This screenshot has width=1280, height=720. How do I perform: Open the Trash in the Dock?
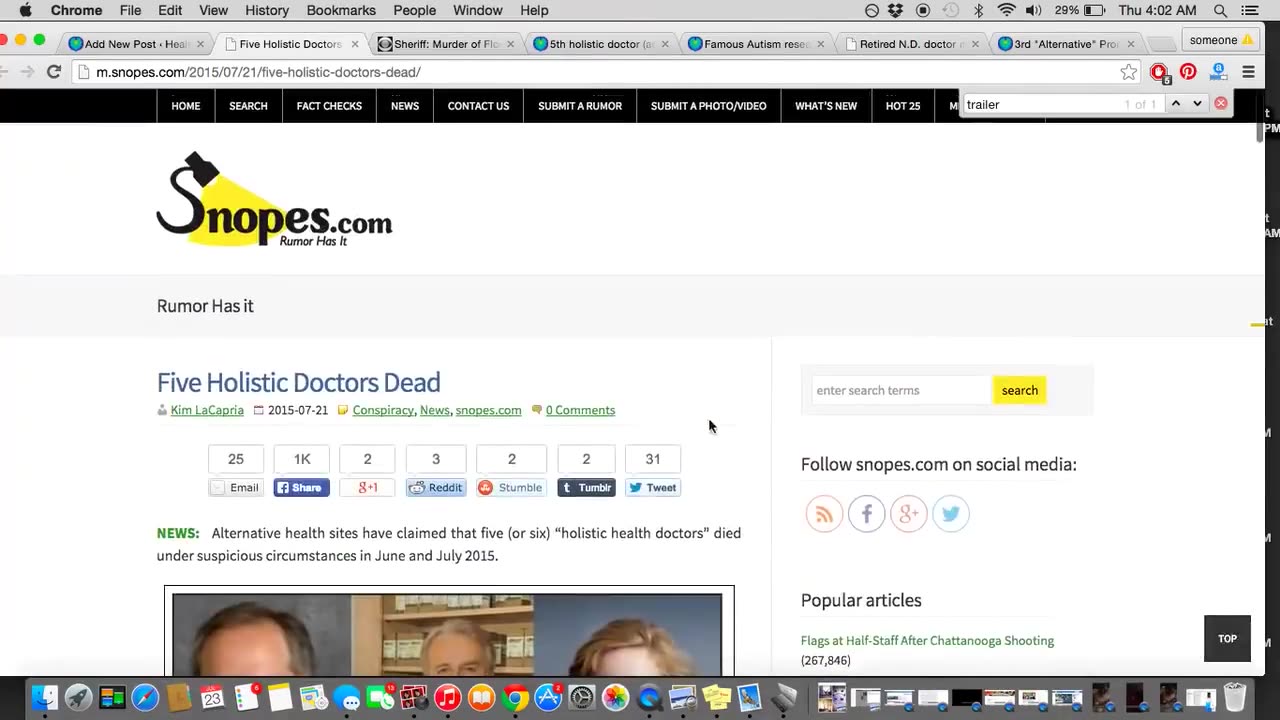click(1235, 697)
